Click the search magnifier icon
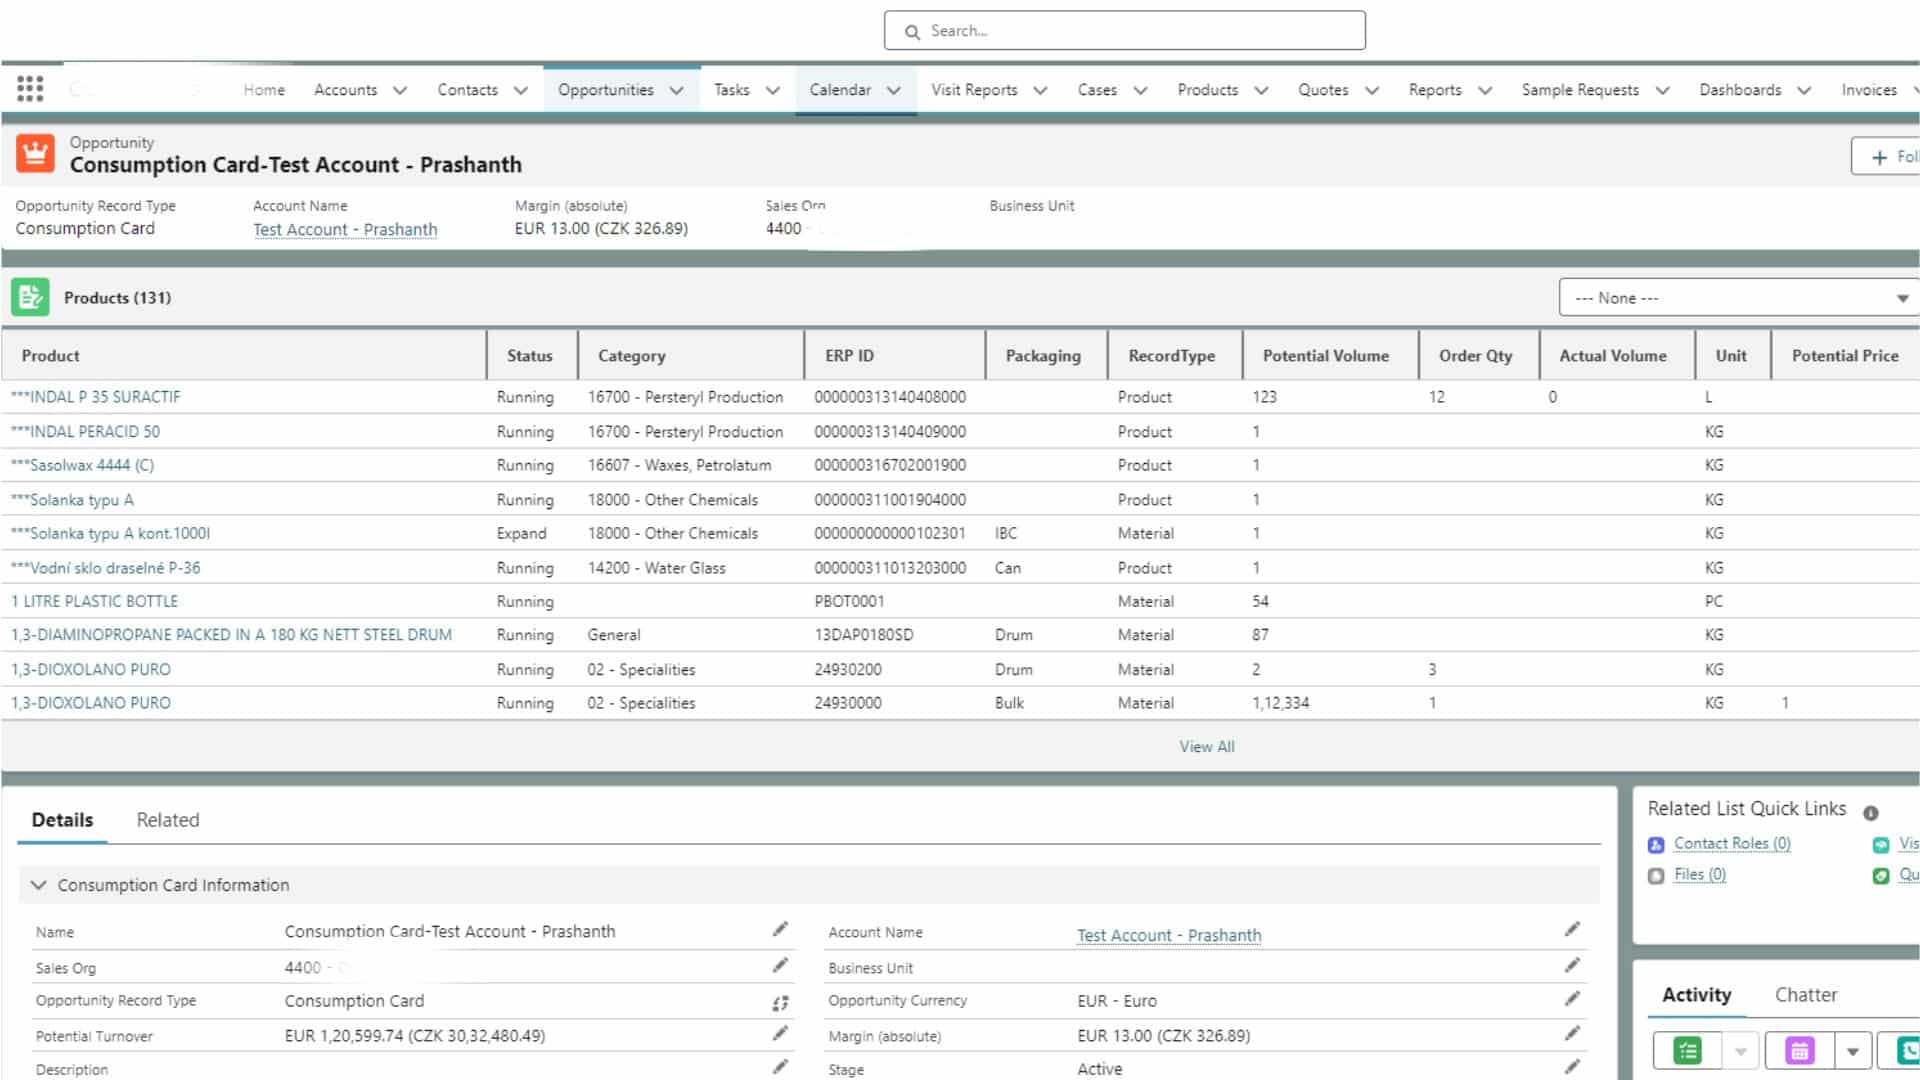Viewport: 1920px width, 1080px height. [x=912, y=32]
